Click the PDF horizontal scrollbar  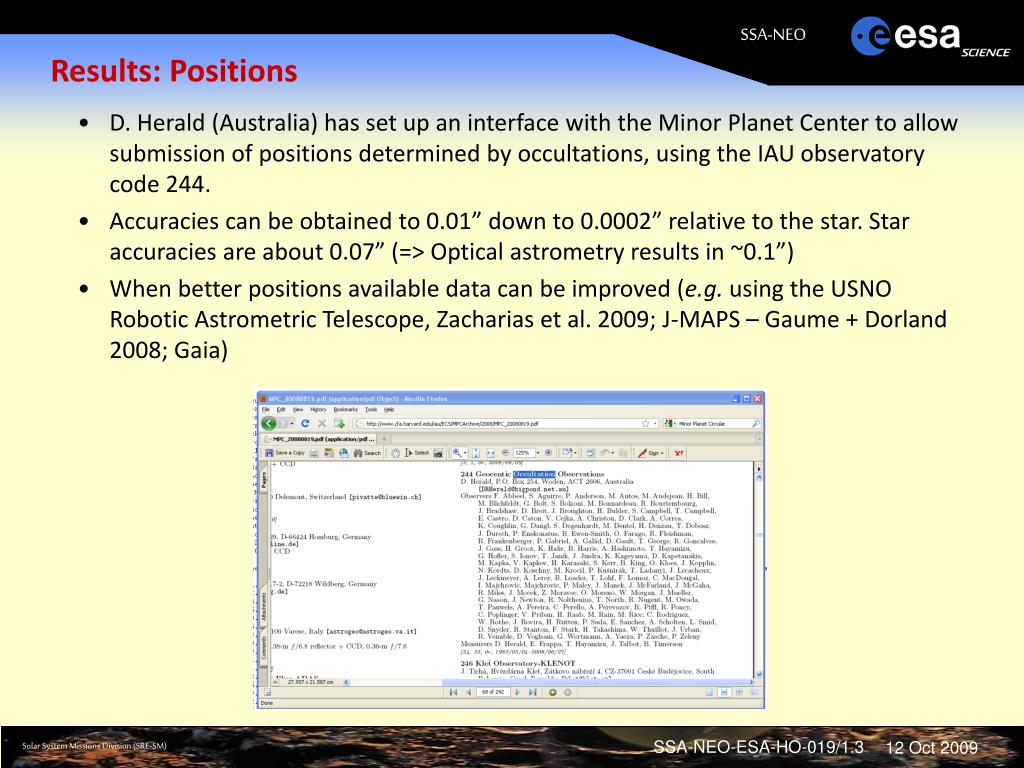coord(549,682)
